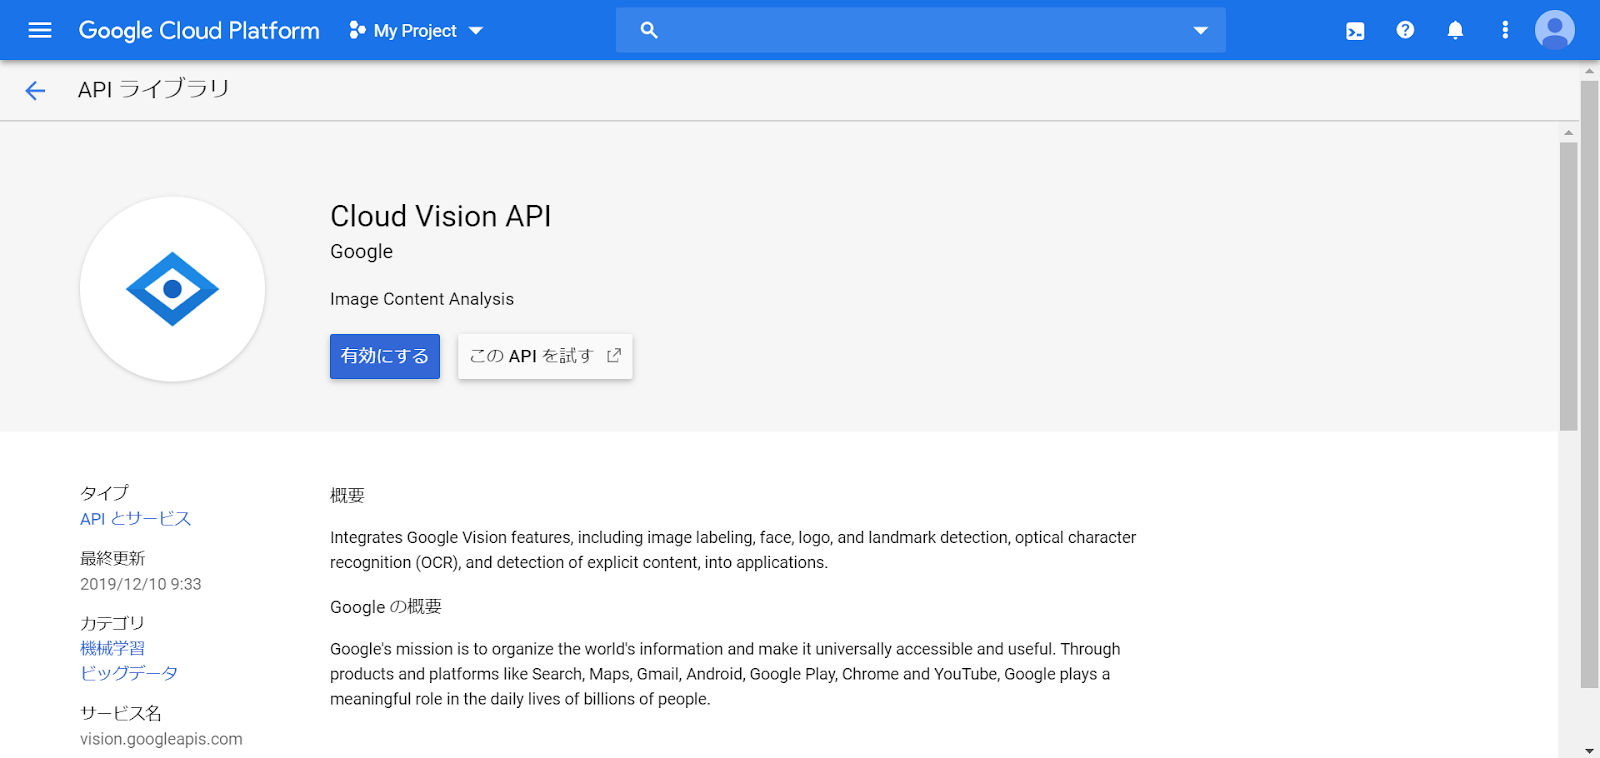Focus the top search input field

(920, 30)
